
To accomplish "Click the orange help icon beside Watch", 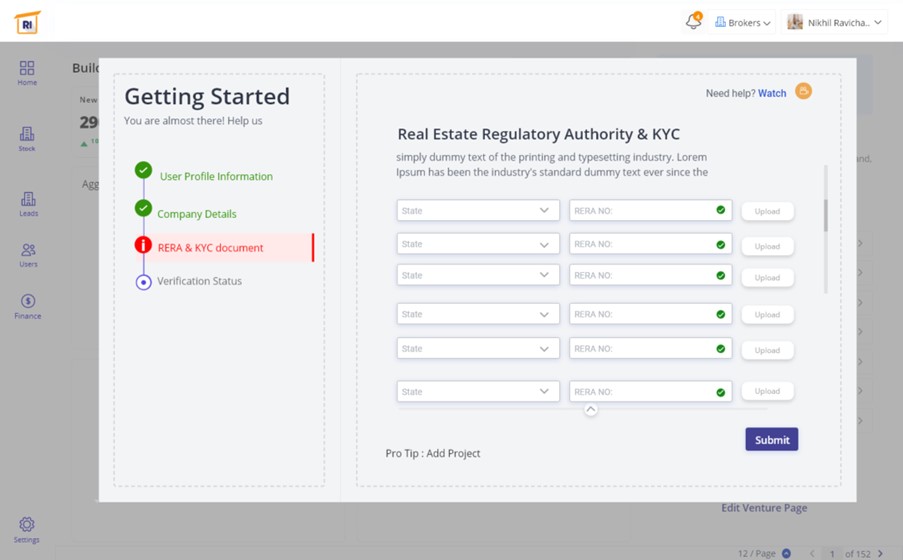I will [803, 92].
